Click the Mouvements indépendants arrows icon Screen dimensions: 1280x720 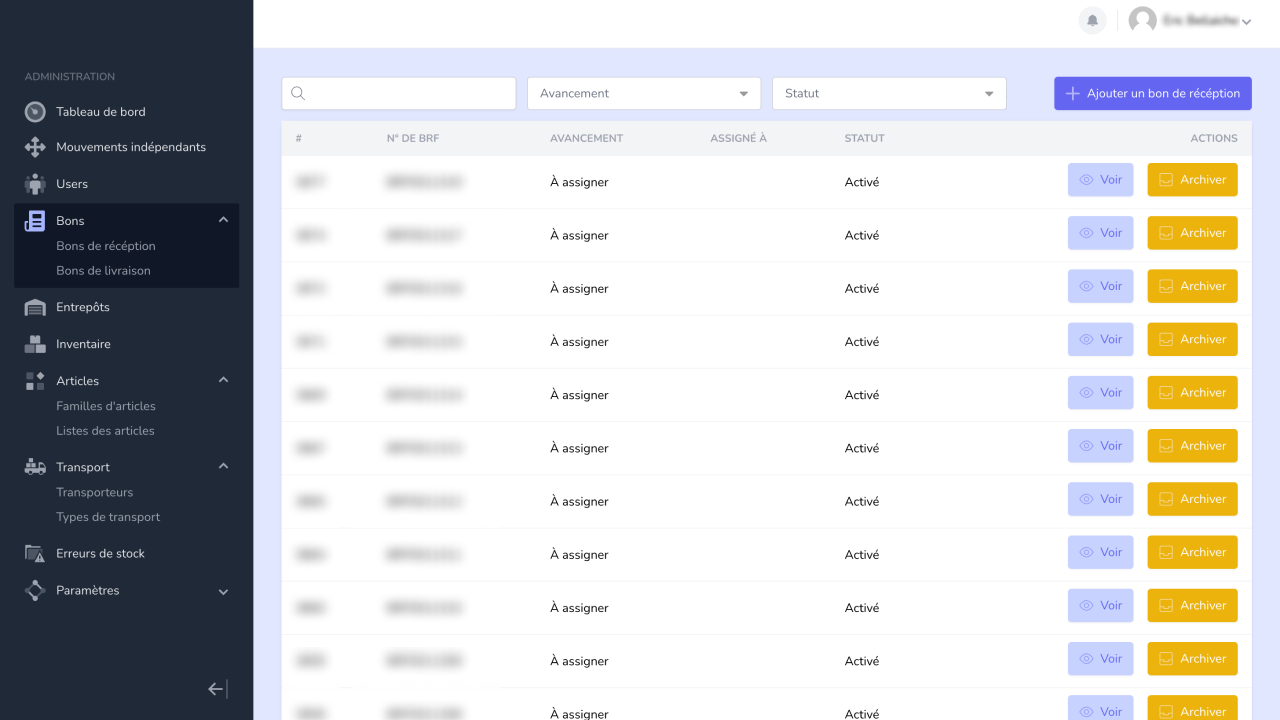35,147
